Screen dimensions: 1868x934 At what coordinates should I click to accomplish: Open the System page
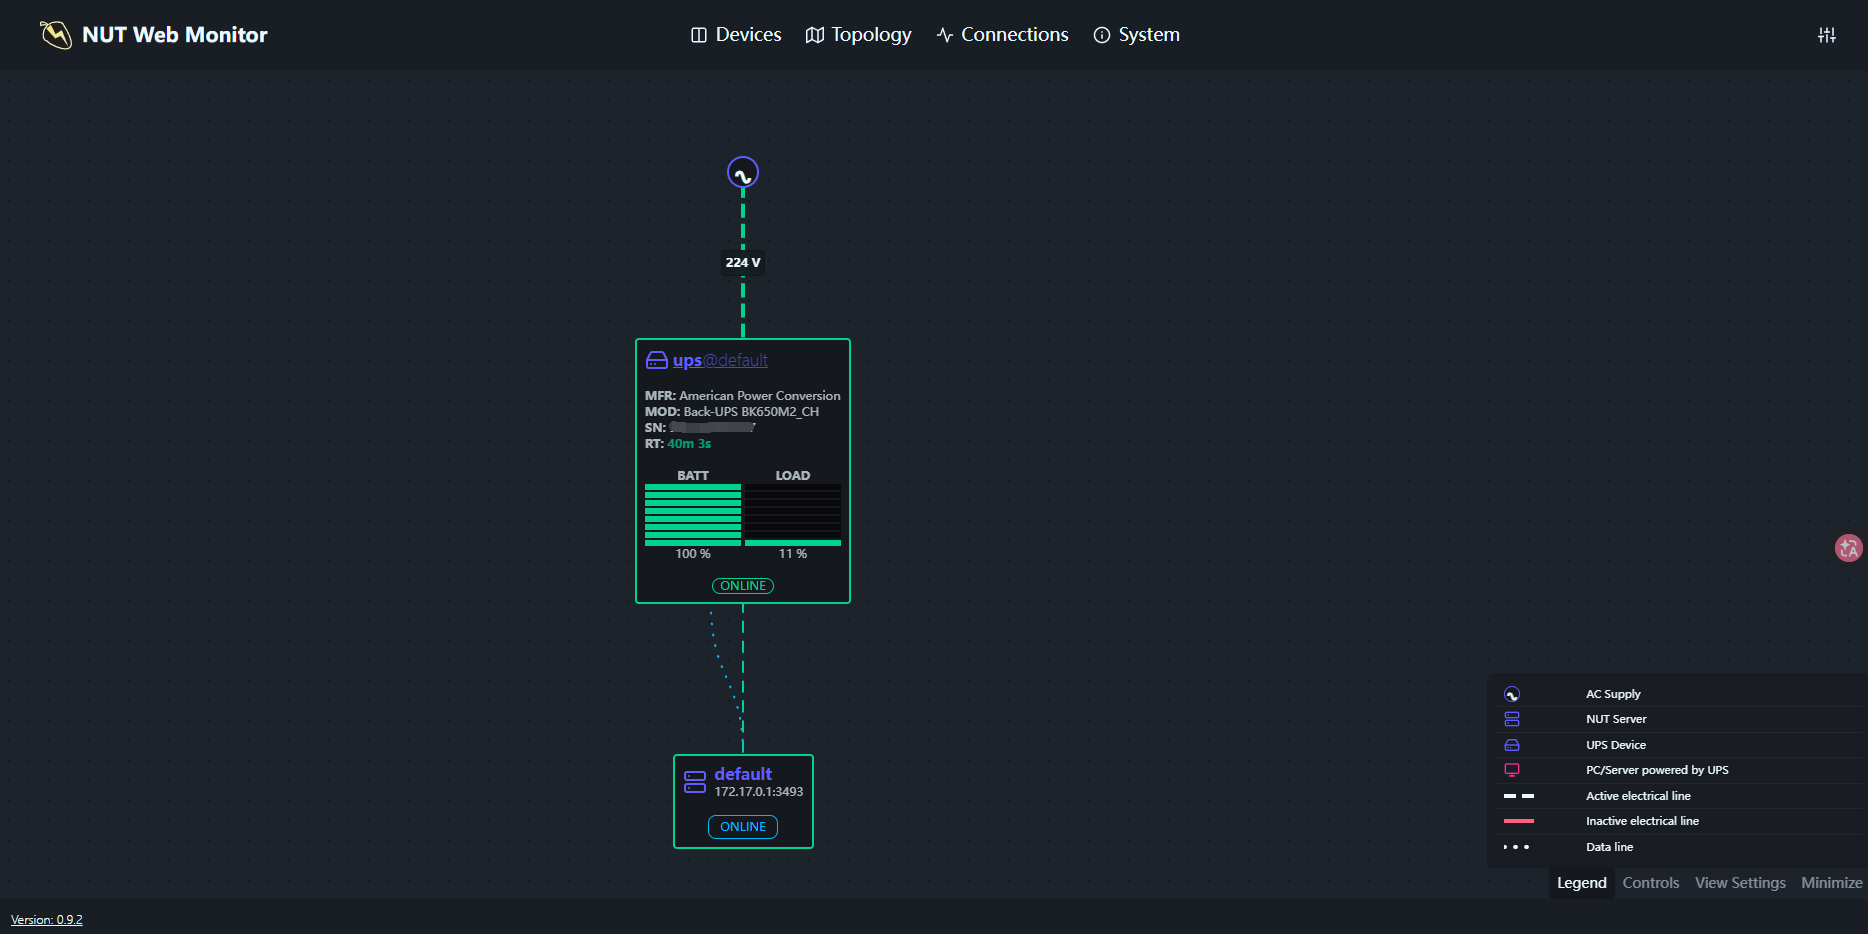tap(1137, 35)
